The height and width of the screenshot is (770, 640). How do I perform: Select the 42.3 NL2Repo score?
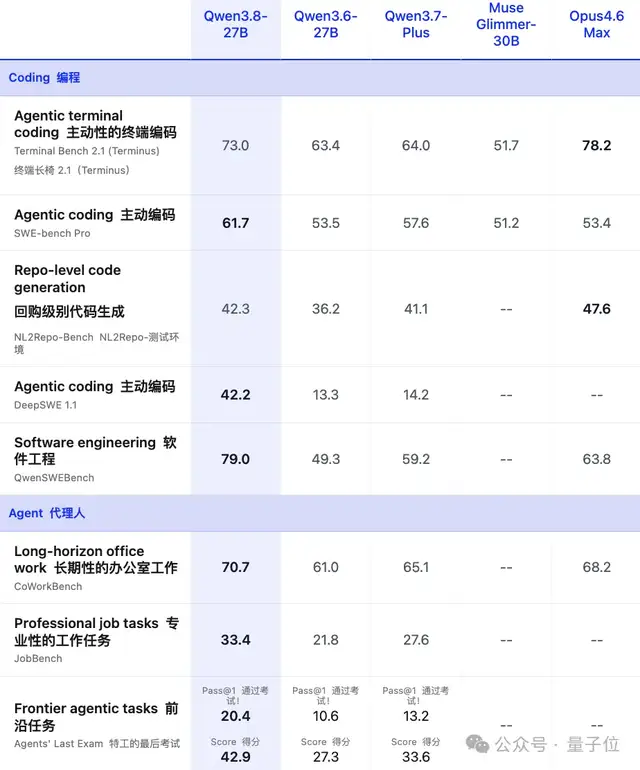[235, 309]
